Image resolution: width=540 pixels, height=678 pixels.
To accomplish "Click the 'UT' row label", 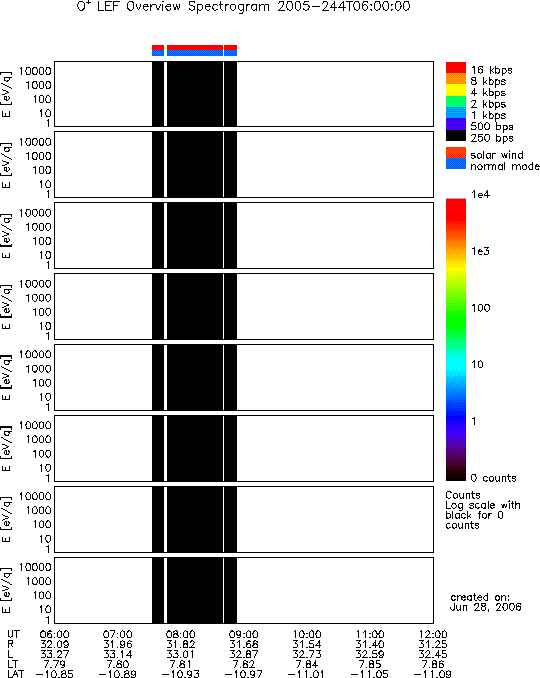I will (x=13, y=634).
